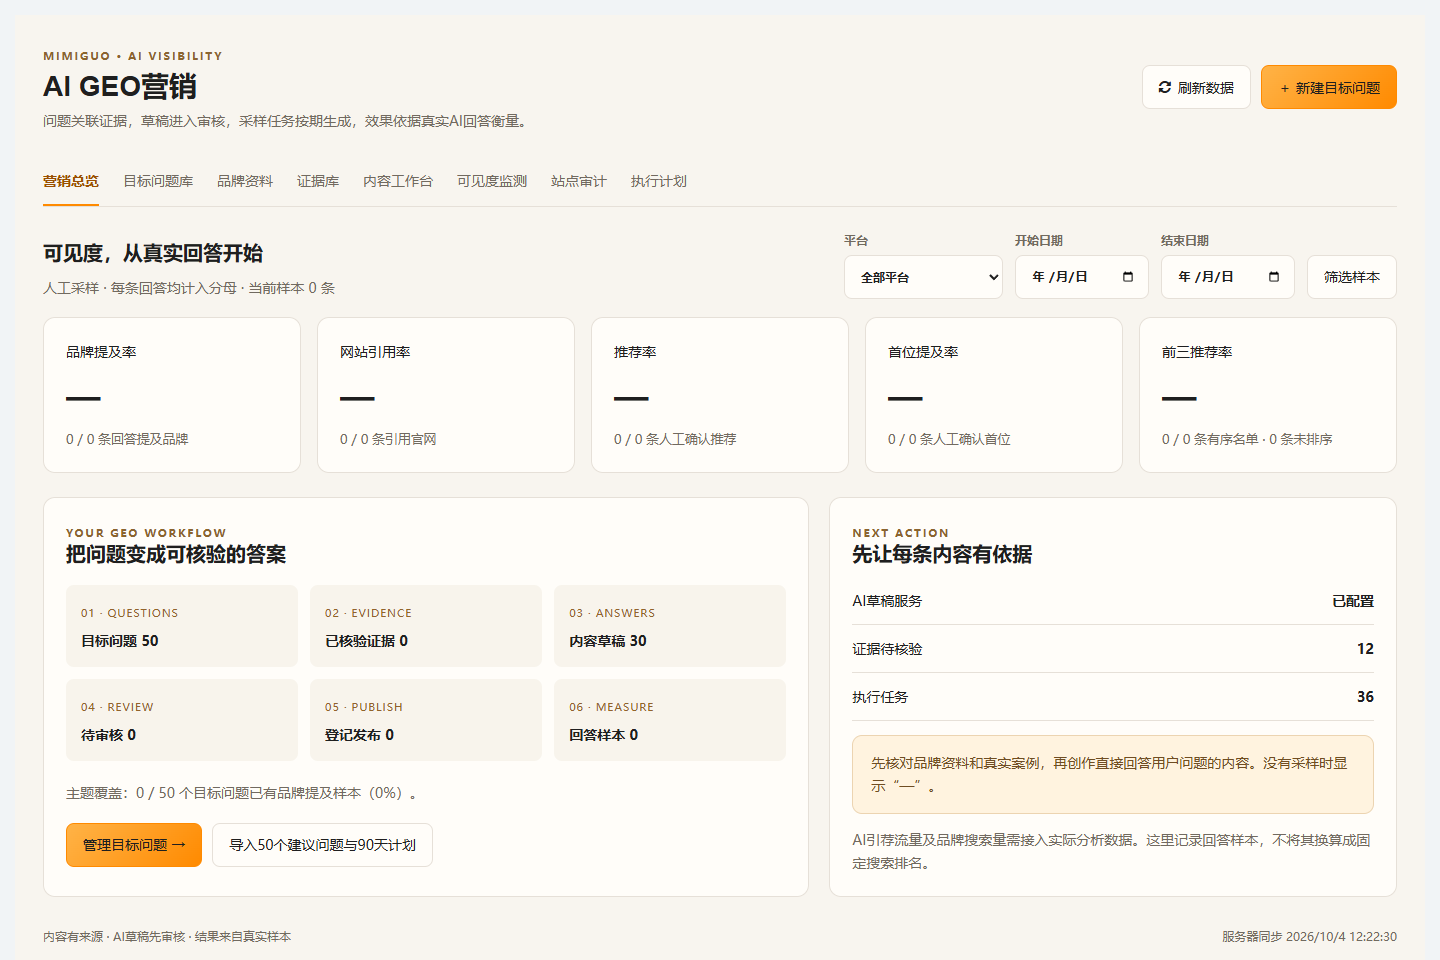Viewport: 1440px width, 960px height.
Task: Click the AI草稿服务 已配置 row
Action: pos(1113,601)
